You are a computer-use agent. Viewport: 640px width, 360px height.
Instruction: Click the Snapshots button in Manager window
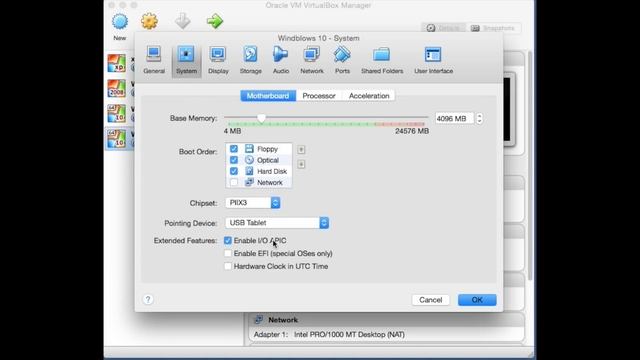click(493, 28)
